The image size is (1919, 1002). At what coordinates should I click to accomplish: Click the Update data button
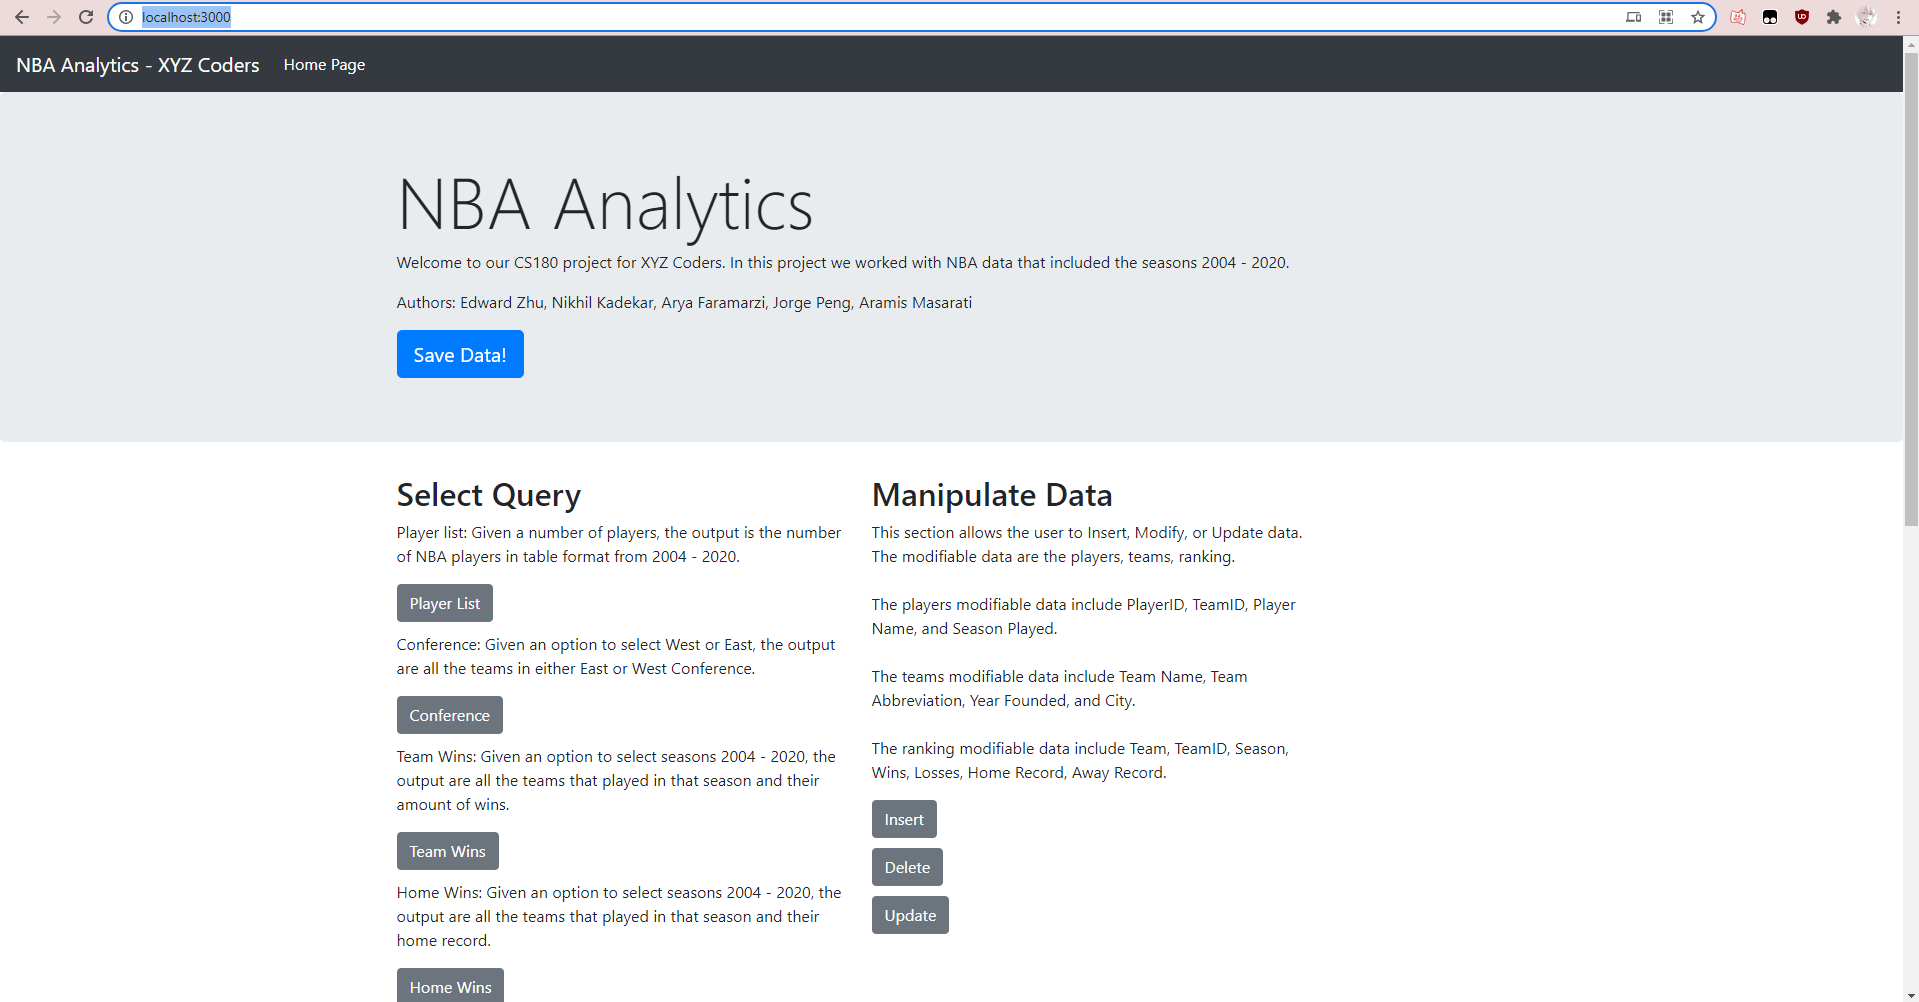[x=909, y=914]
